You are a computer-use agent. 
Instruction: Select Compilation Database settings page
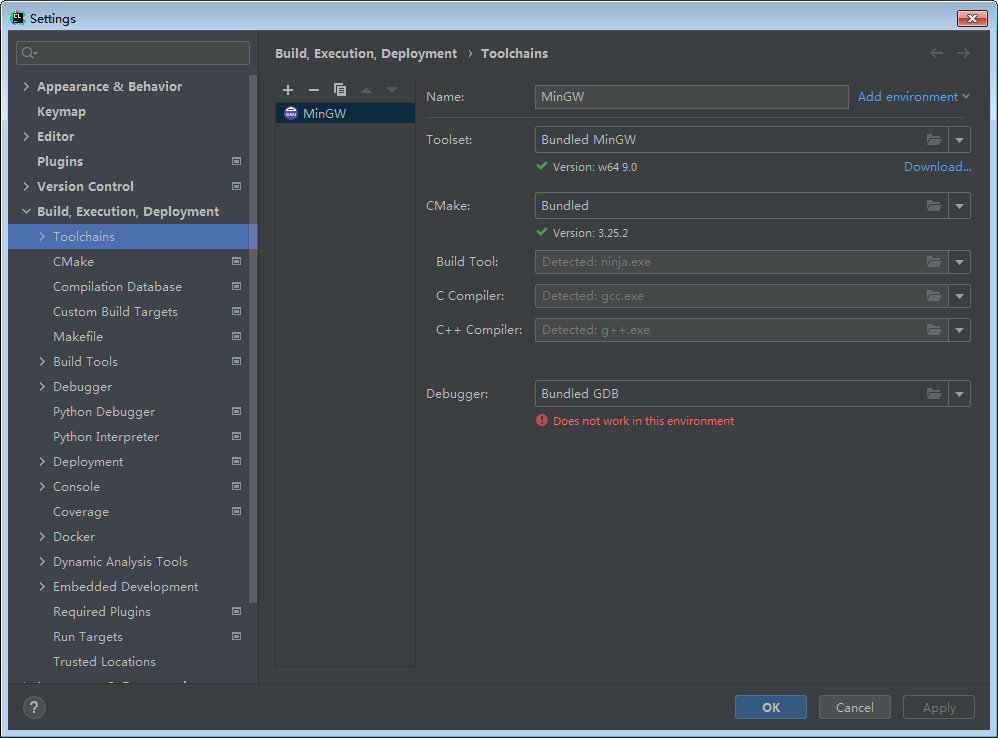[x=117, y=286]
